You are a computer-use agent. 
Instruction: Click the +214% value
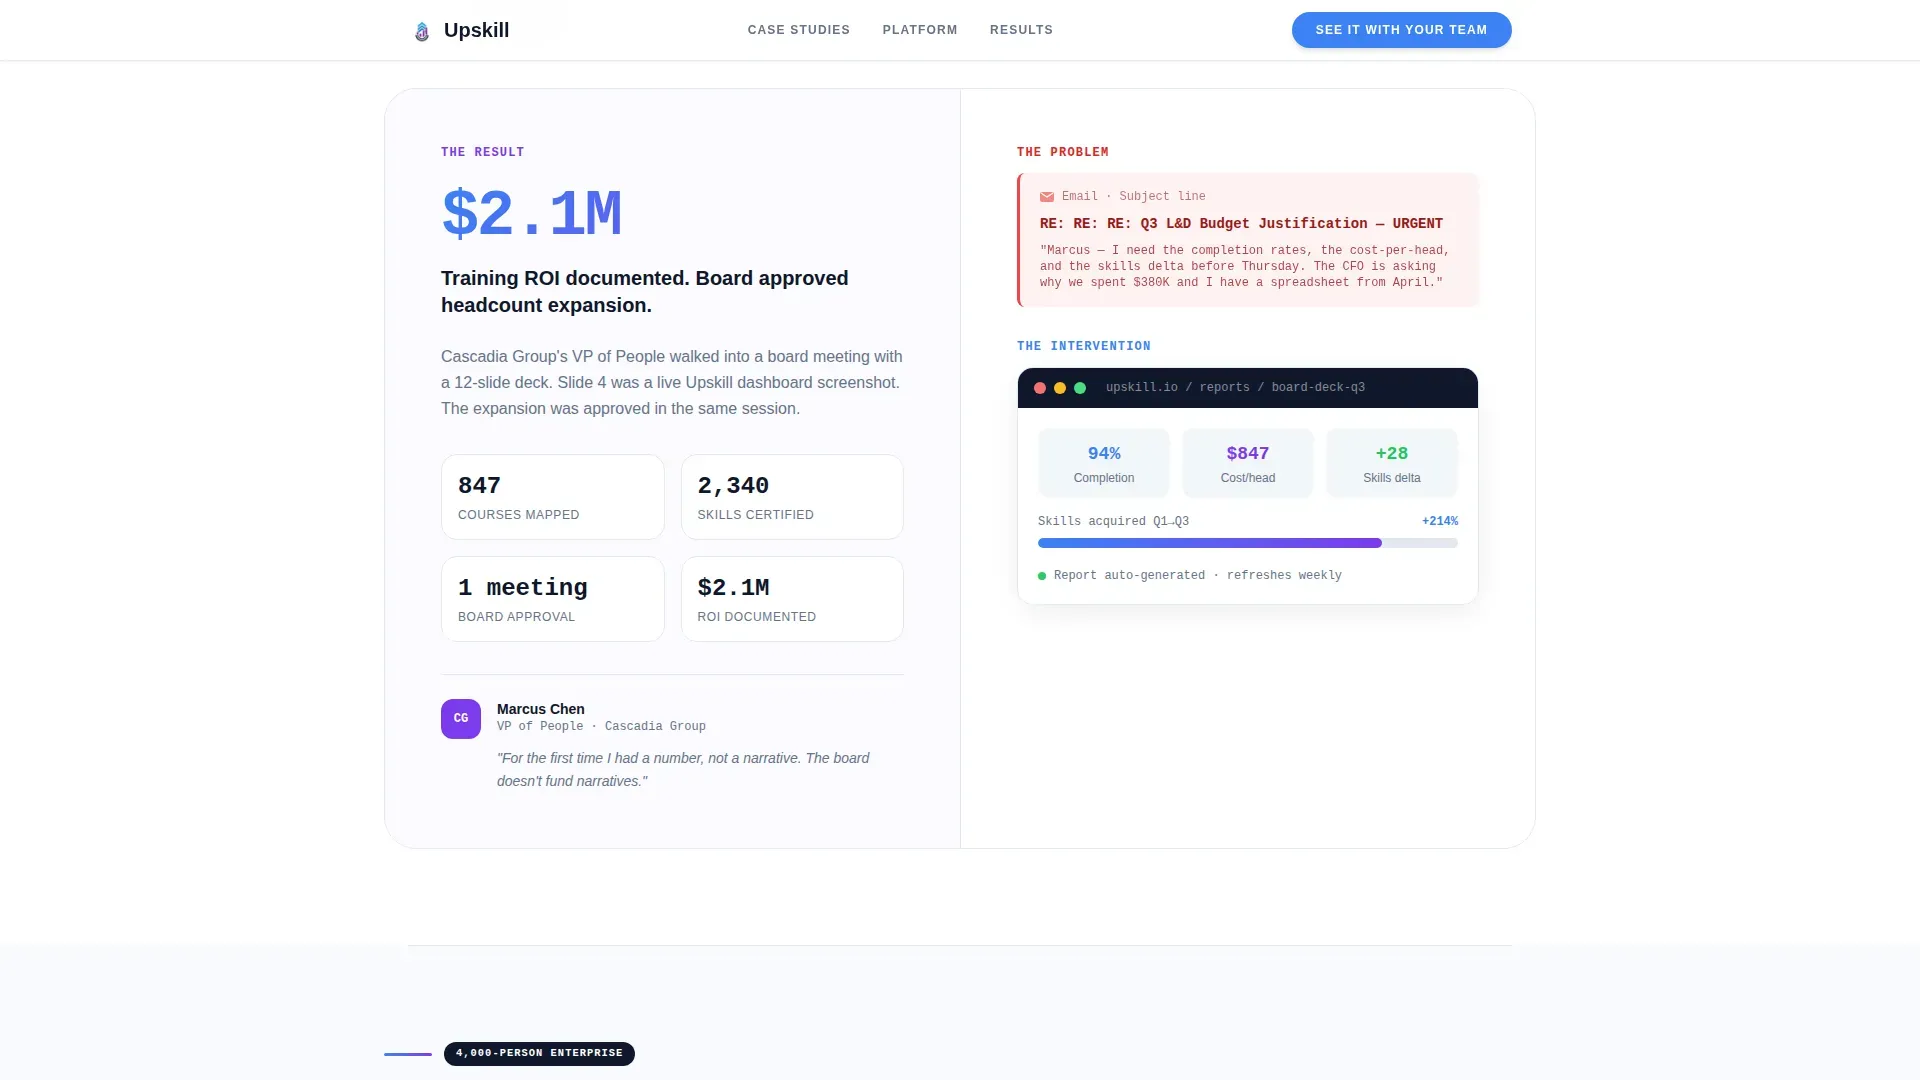pyautogui.click(x=1440, y=522)
